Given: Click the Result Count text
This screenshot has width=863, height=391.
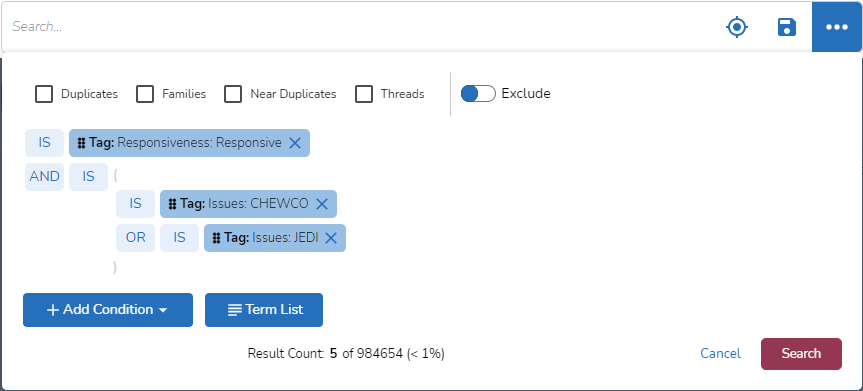Looking at the screenshot, I should coord(346,354).
